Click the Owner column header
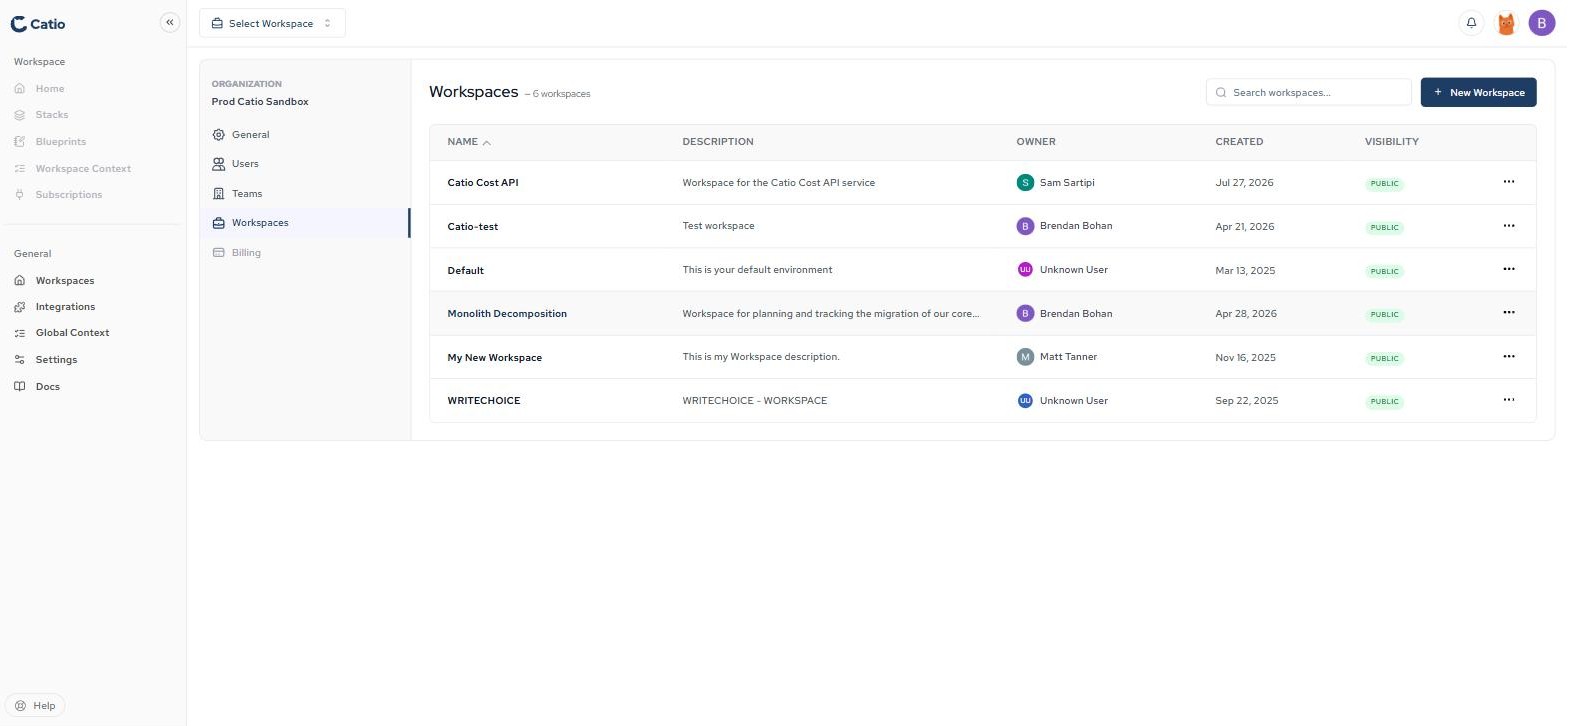Viewport: 1576px width, 726px height. (x=1036, y=142)
